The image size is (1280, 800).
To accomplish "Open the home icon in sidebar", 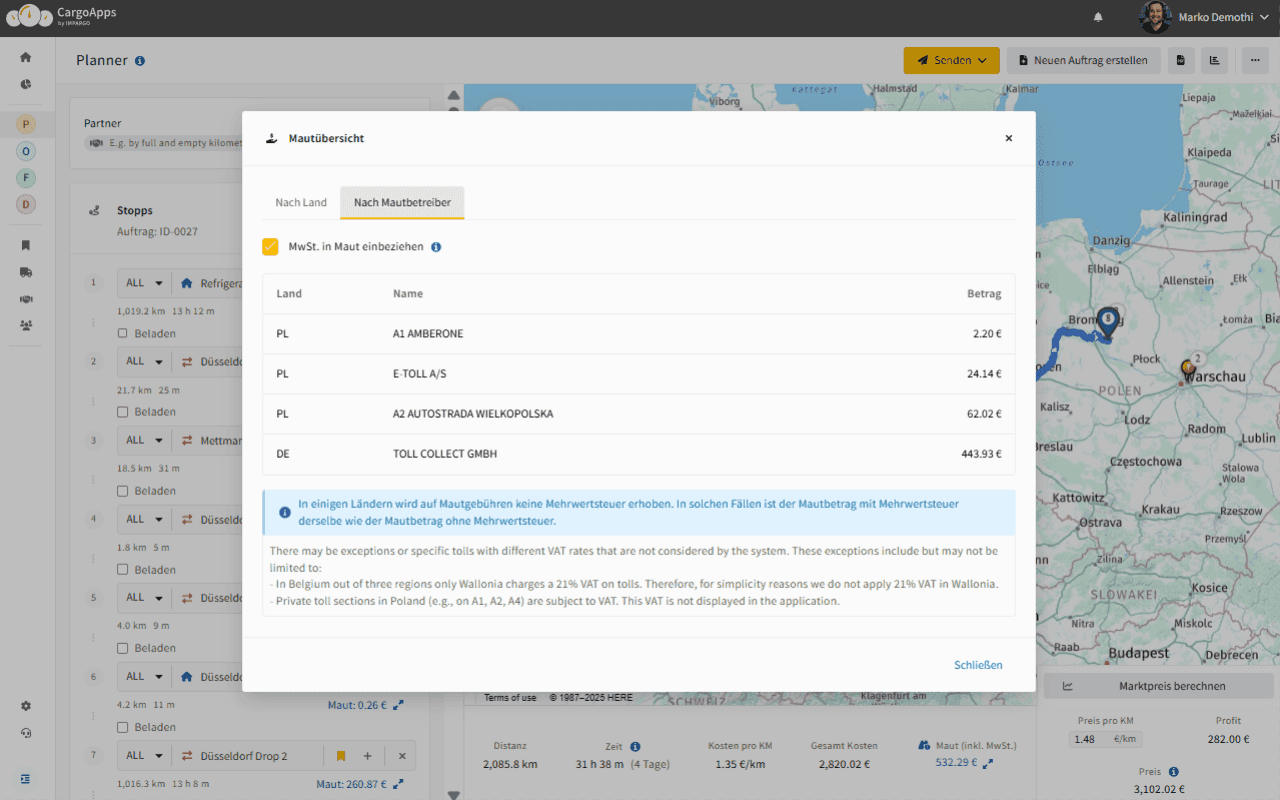I will (26, 58).
